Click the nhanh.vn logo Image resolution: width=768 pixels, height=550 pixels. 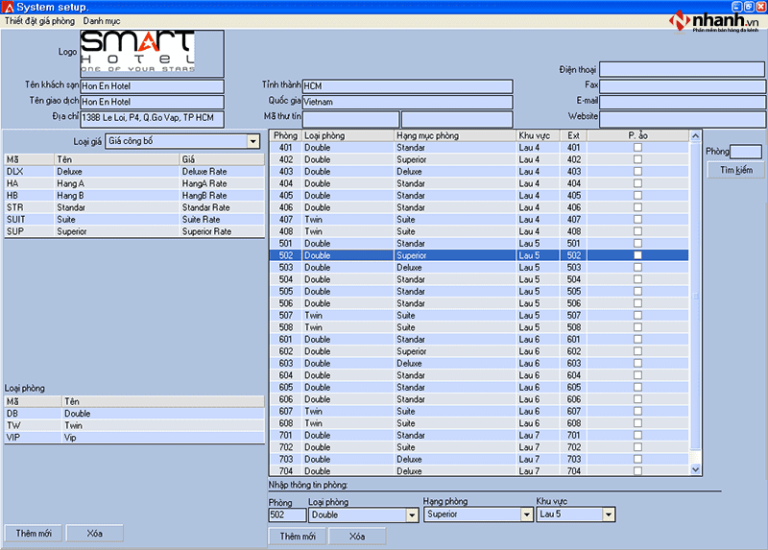713,23
